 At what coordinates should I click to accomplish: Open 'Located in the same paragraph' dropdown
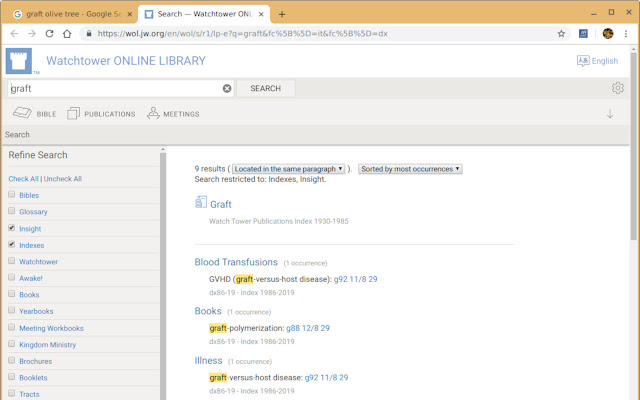289,169
